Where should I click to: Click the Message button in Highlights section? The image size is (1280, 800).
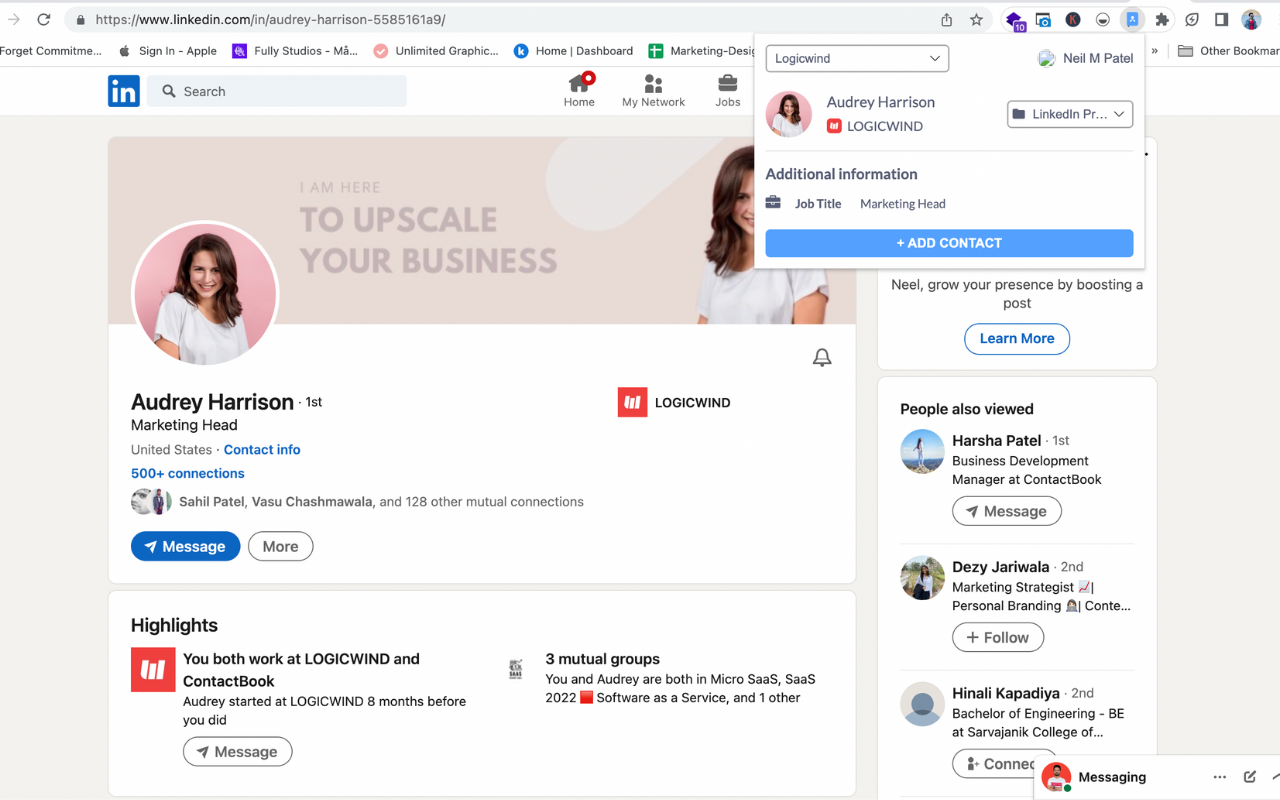[x=237, y=752]
